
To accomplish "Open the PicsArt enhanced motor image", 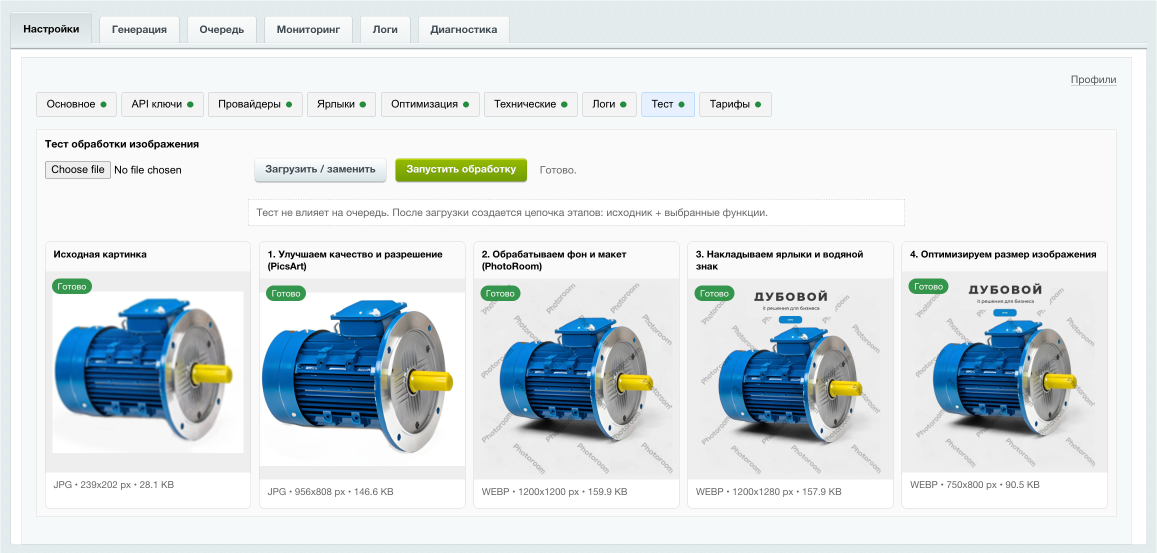I will [x=362, y=380].
